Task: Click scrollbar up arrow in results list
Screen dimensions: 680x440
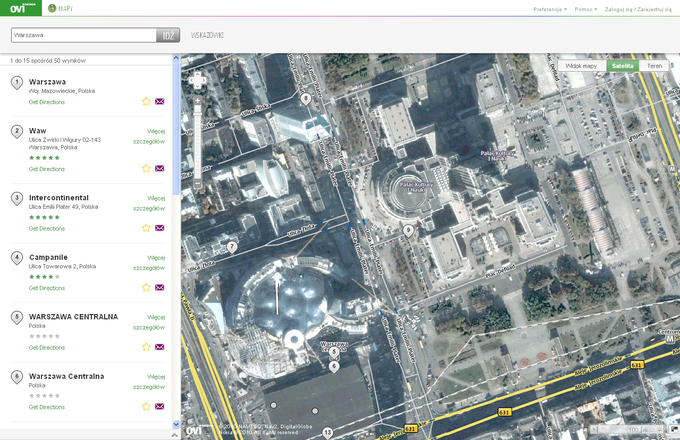Action: [176, 57]
